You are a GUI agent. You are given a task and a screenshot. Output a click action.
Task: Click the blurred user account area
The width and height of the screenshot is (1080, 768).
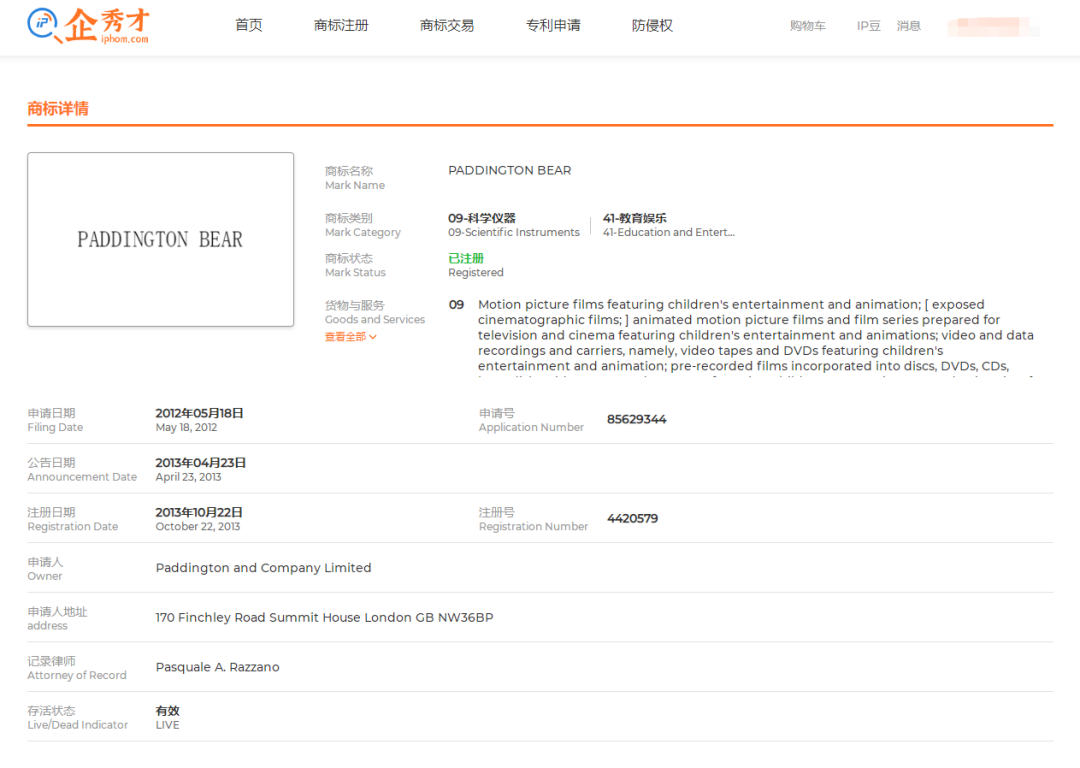993,27
